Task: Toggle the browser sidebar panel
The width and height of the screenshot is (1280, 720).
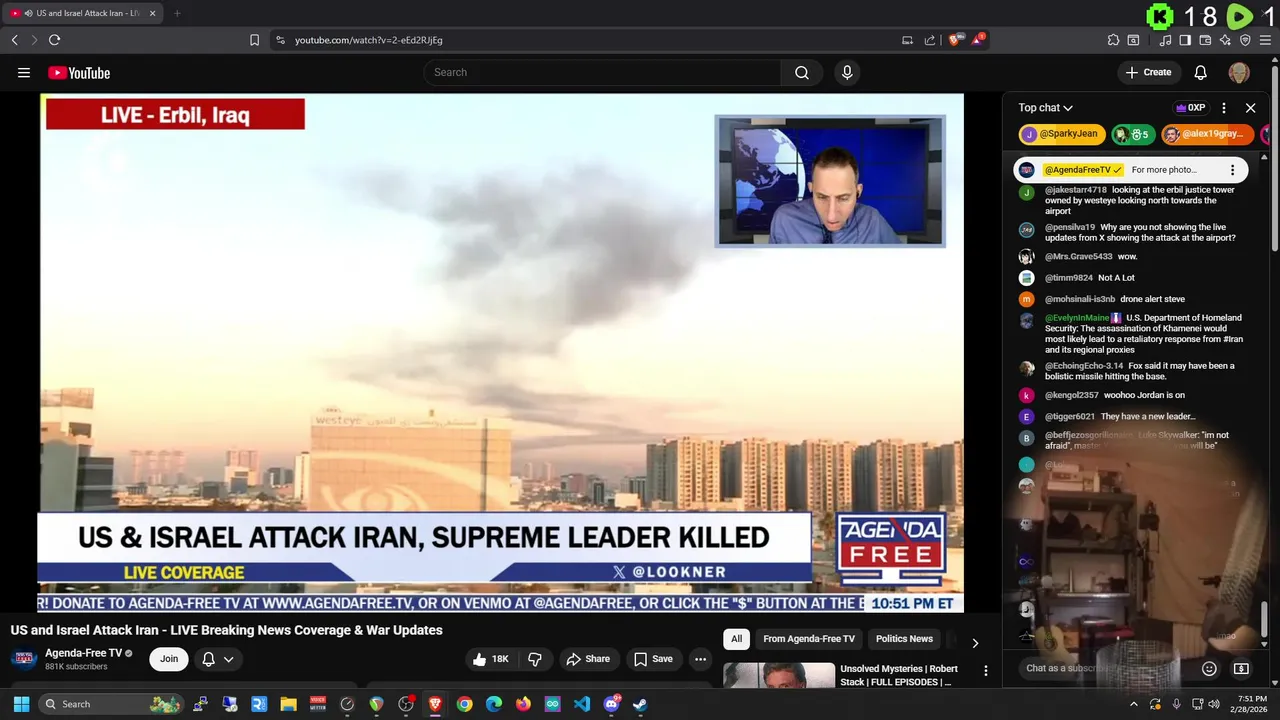Action: [1185, 40]
